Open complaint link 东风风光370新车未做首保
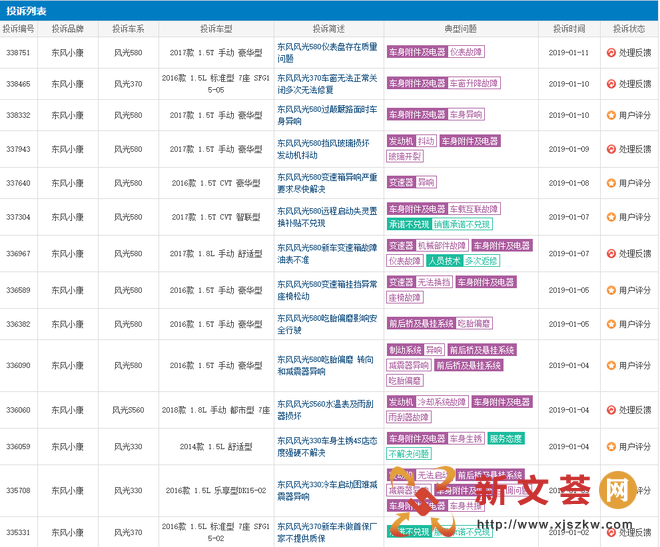This screenshot has height=547, width=660. click(x=327, y=532)
